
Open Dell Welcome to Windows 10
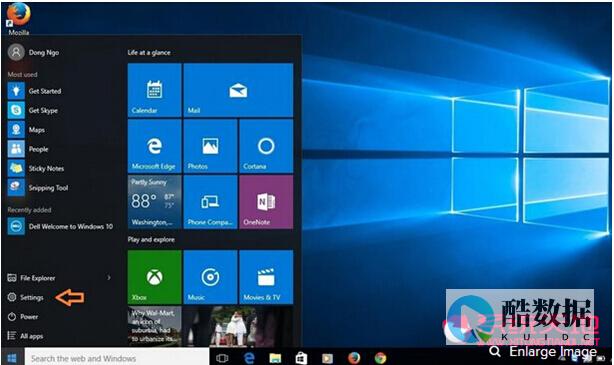(60, 226)
